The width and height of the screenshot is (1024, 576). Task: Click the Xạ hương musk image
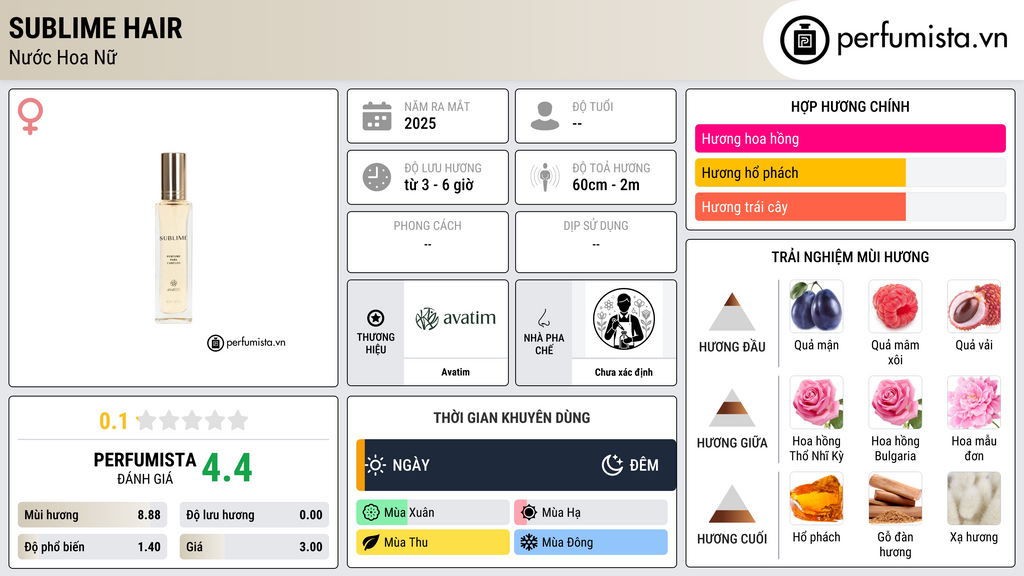pos(974,498)
